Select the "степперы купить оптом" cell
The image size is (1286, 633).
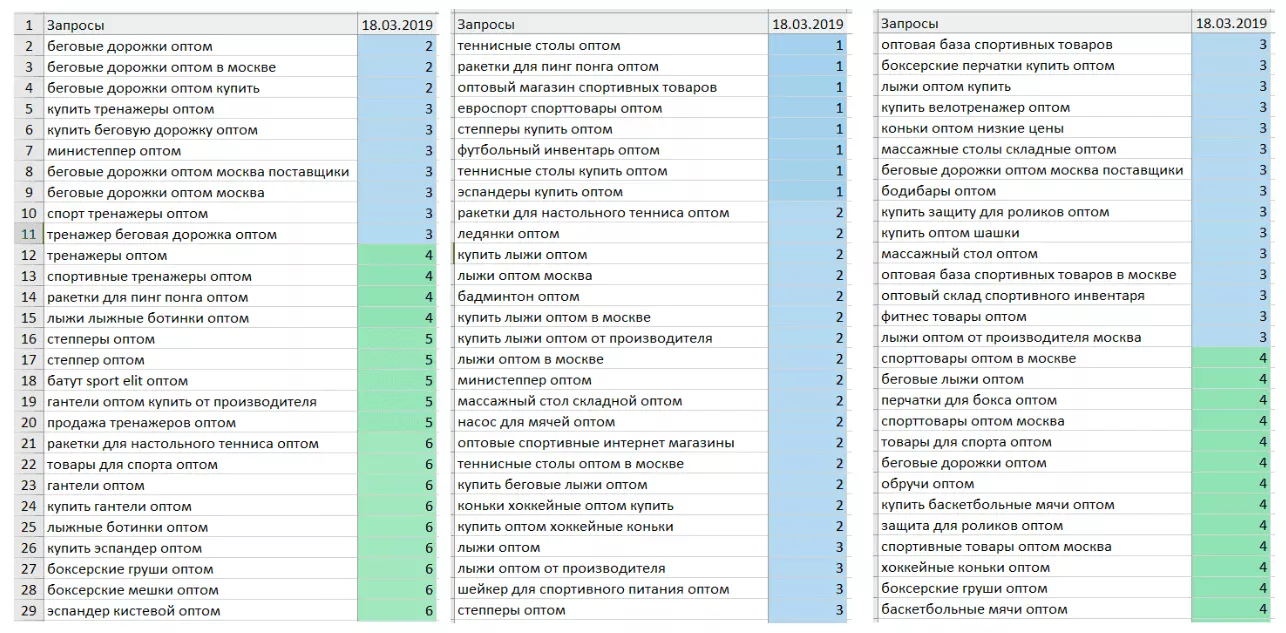point(612,129)
